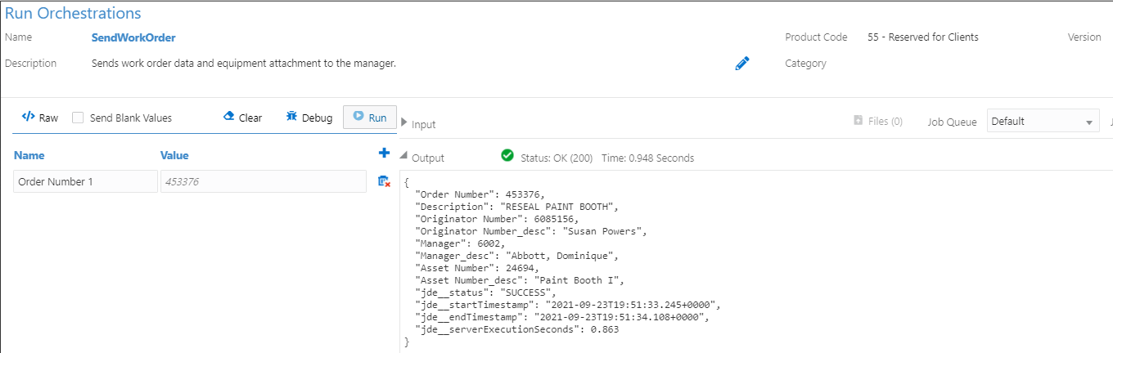Click the Run Orchestrations page title

[x=73, y=13]
